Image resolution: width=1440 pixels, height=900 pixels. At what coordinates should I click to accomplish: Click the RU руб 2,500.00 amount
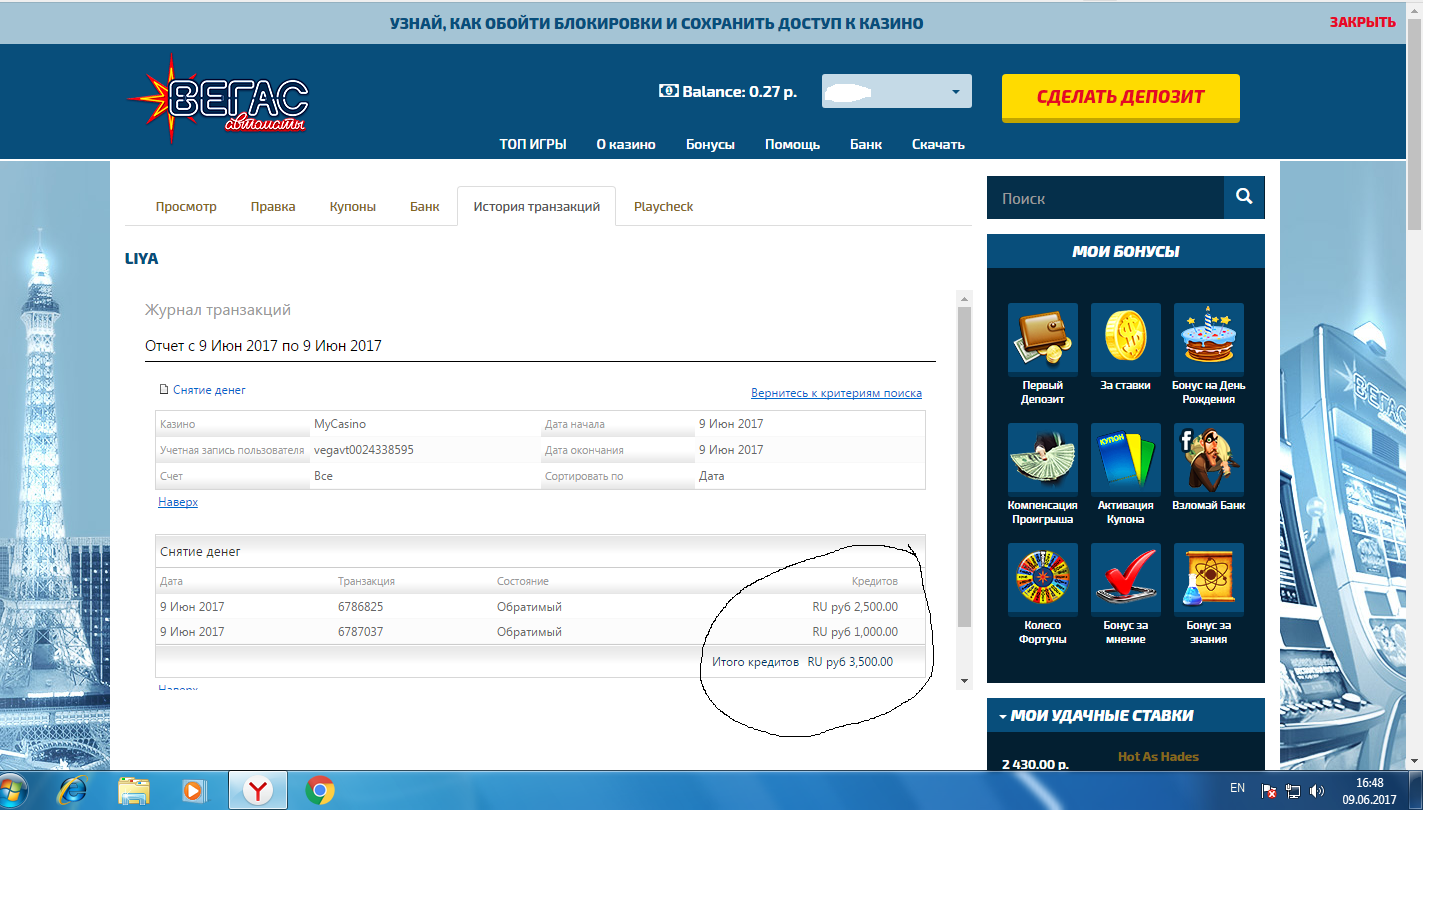855,607
